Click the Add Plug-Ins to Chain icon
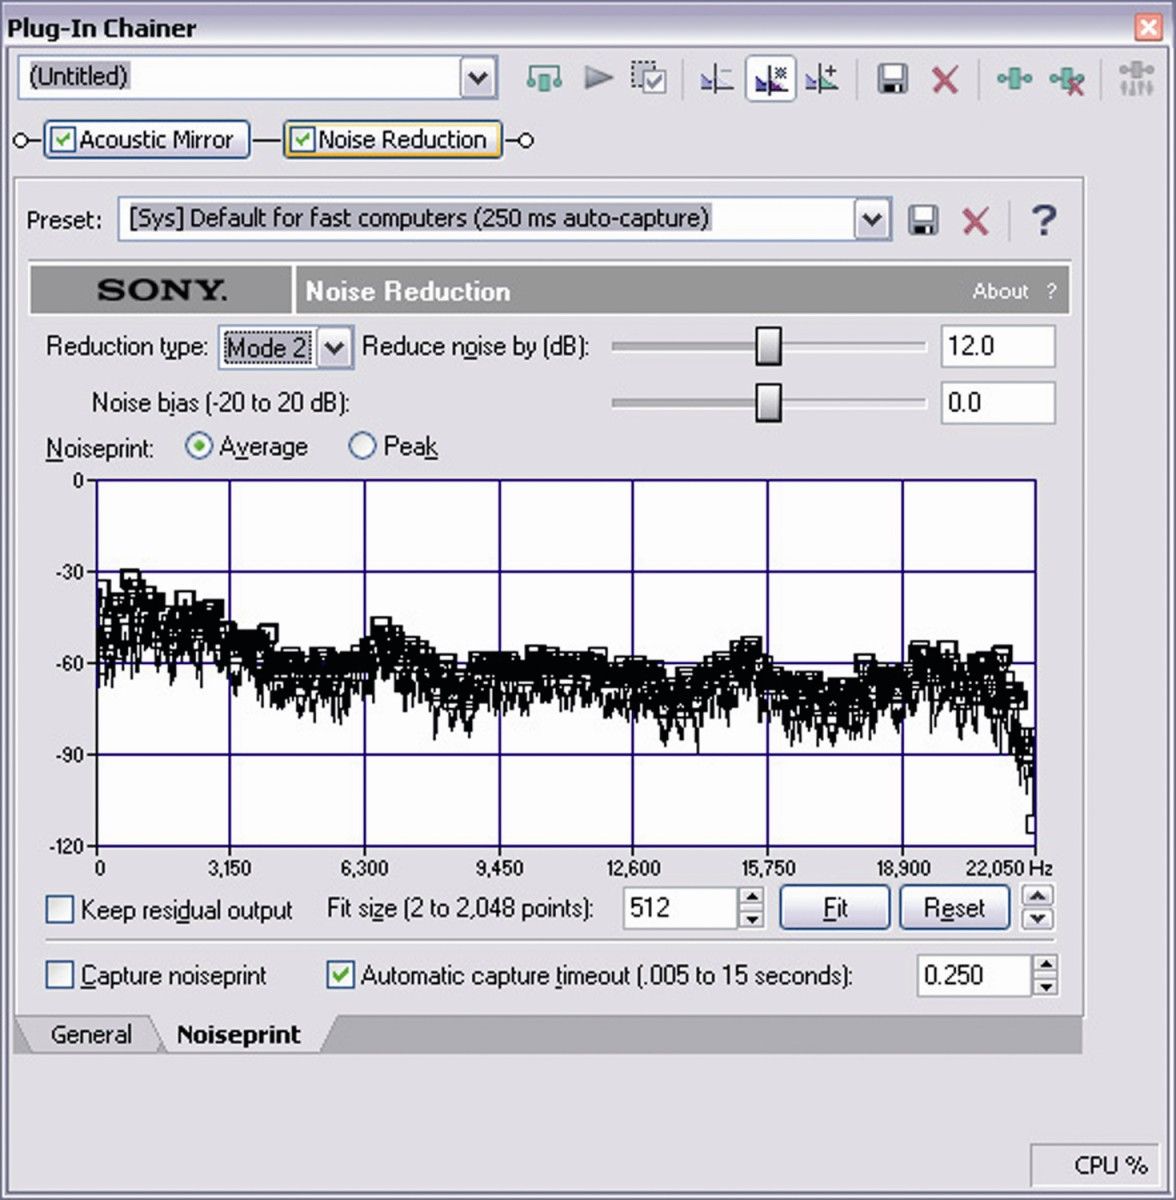Screen dimensions: 1176x1200 coord(1014,78)
